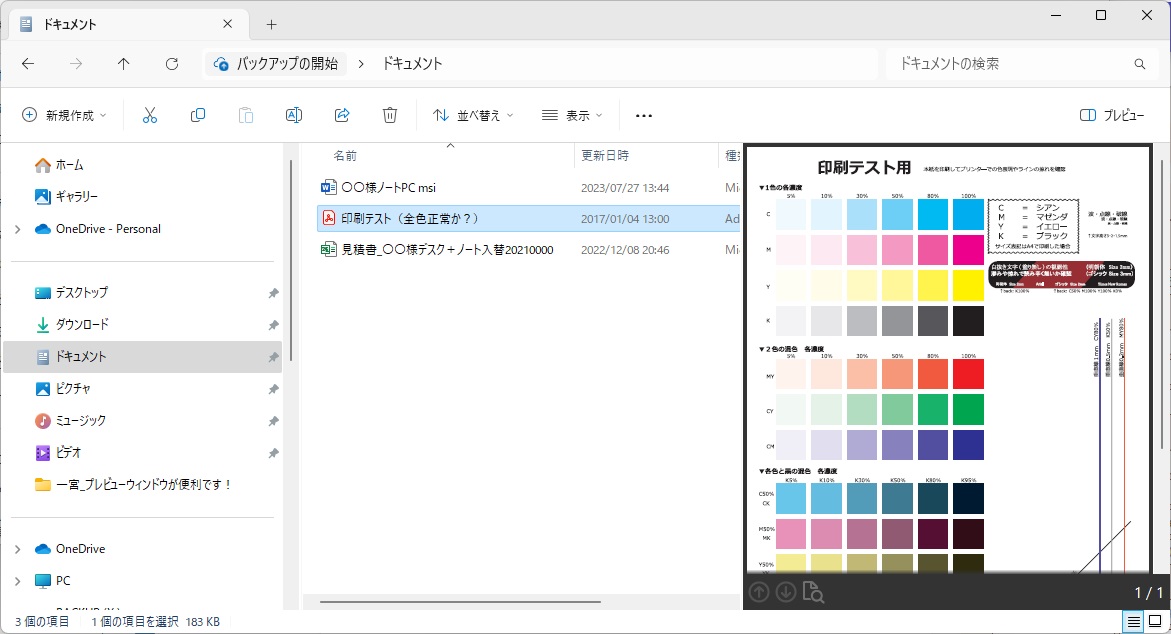This screenshot has height=634, width=1171.
Task: Click the Copy icon in toolbar
Action: point(198,116)
